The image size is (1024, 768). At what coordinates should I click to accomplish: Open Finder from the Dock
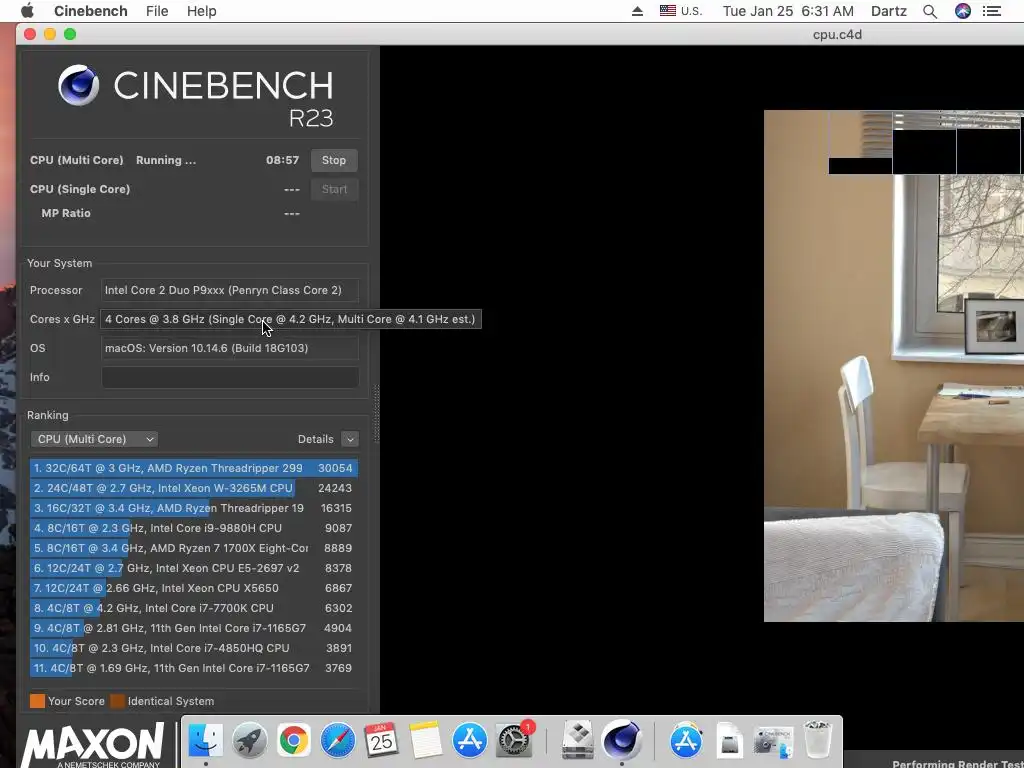click(205, 741)
